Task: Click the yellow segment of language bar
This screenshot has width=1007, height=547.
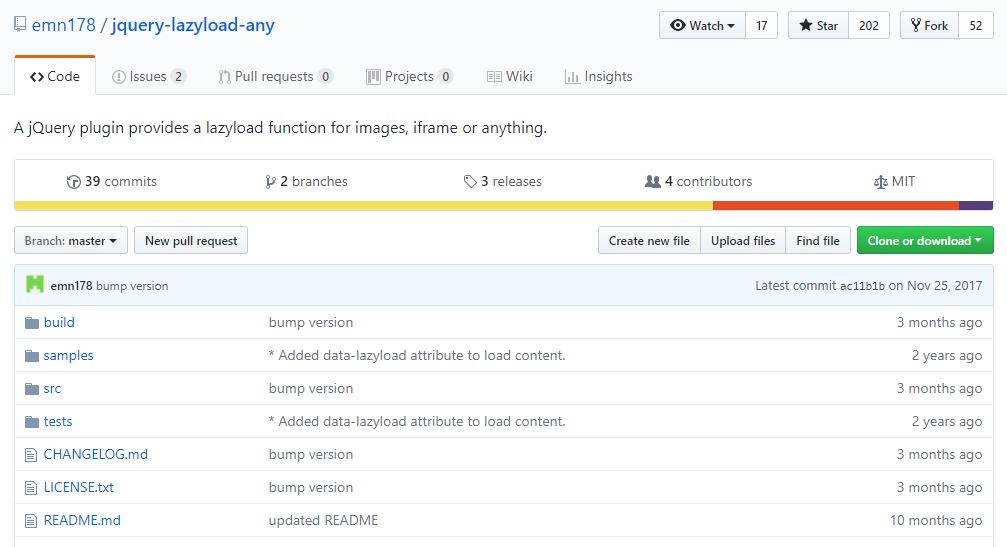Action: pyautogui.click(x=363, y=206)
